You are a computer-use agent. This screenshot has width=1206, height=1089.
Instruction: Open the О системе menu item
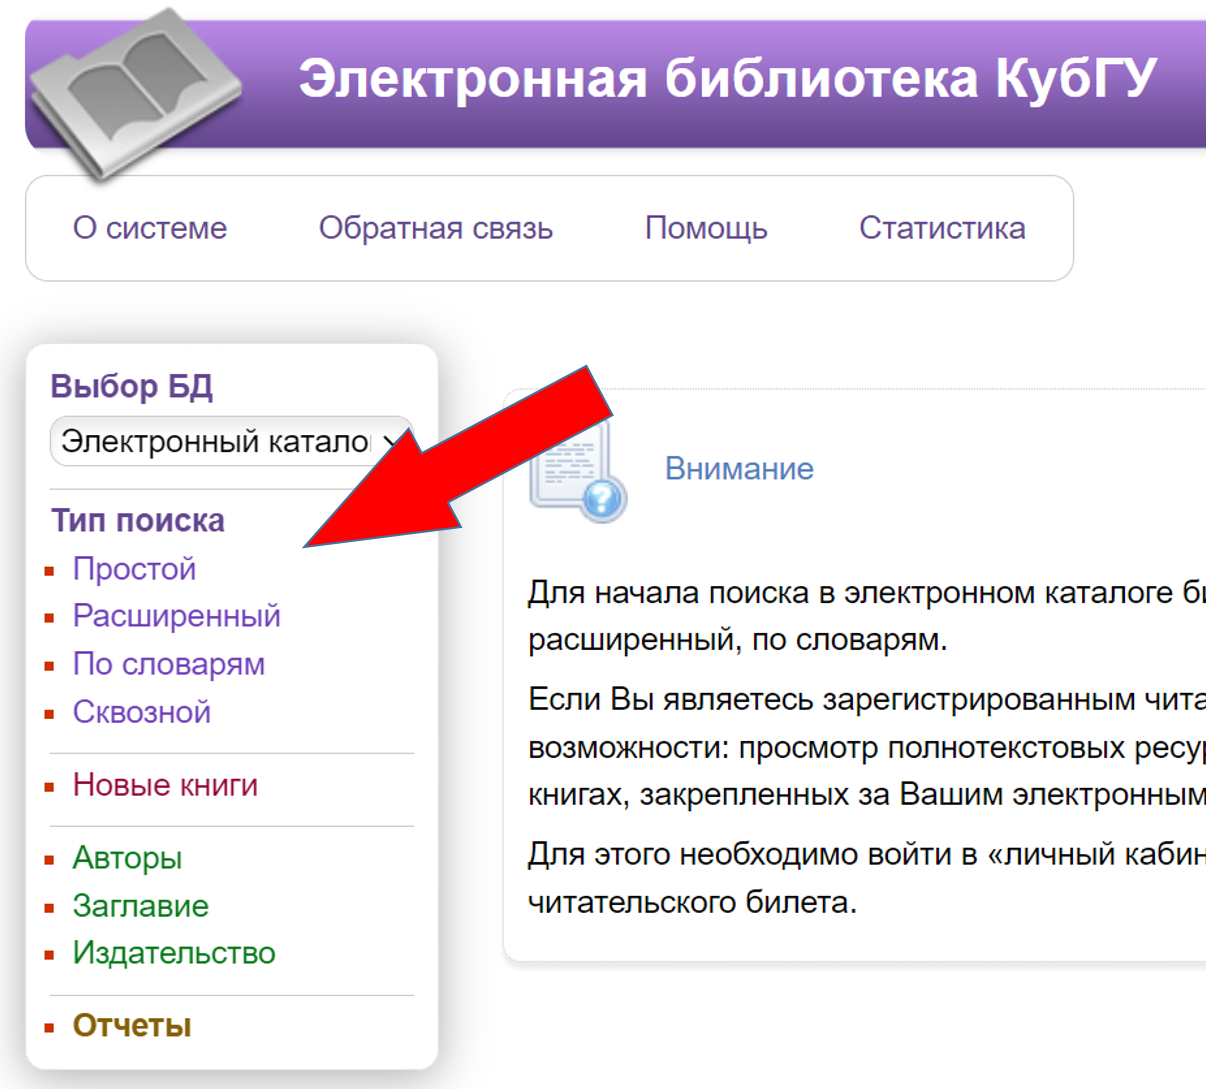pyautogui.click(x=150, y=228)
